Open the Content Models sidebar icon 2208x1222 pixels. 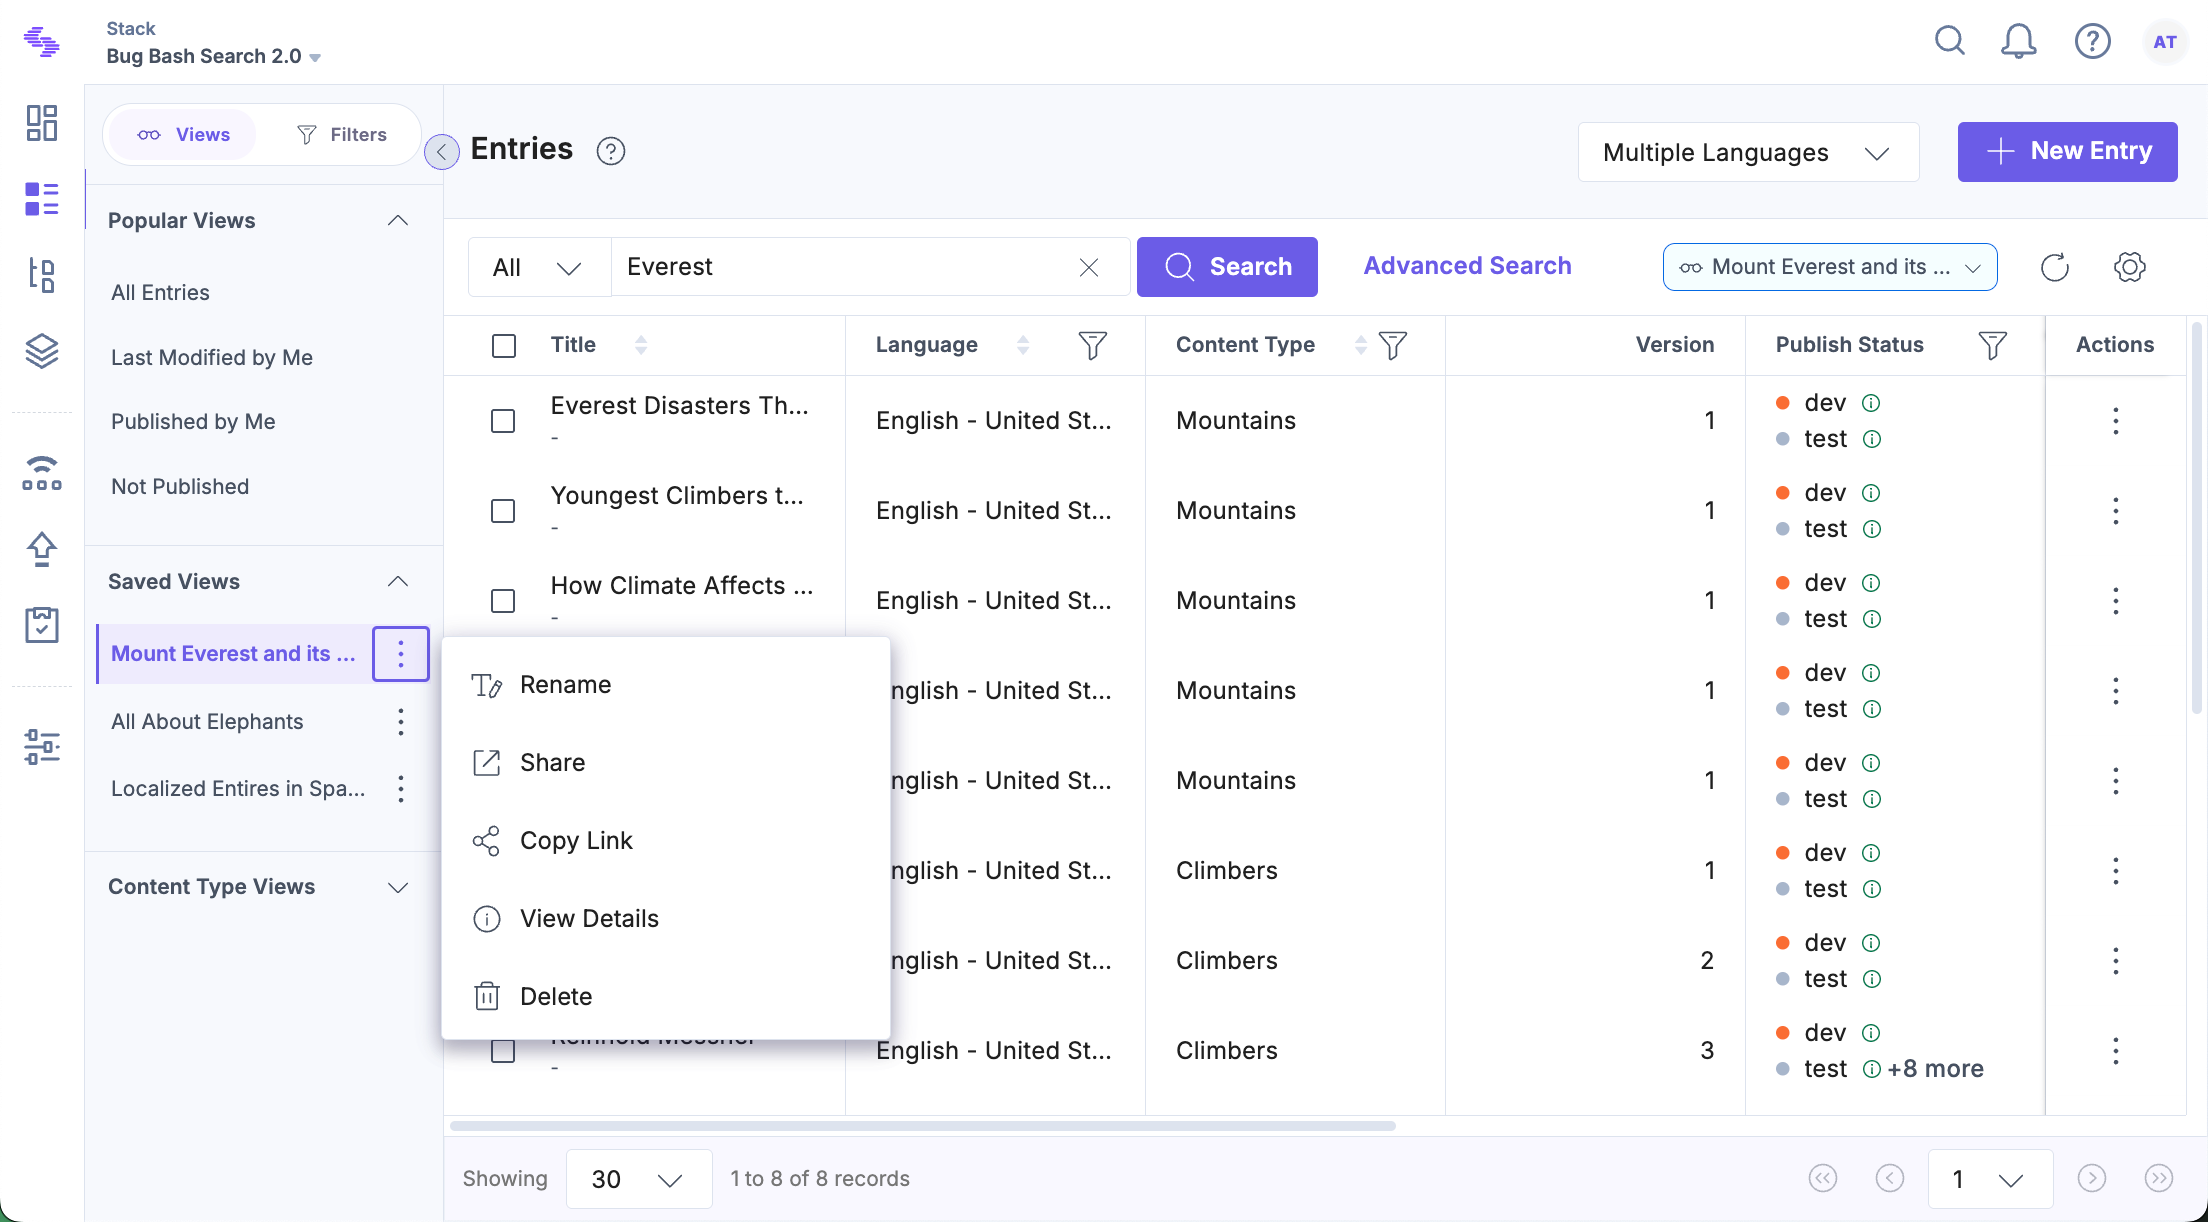tap(42, 275)
